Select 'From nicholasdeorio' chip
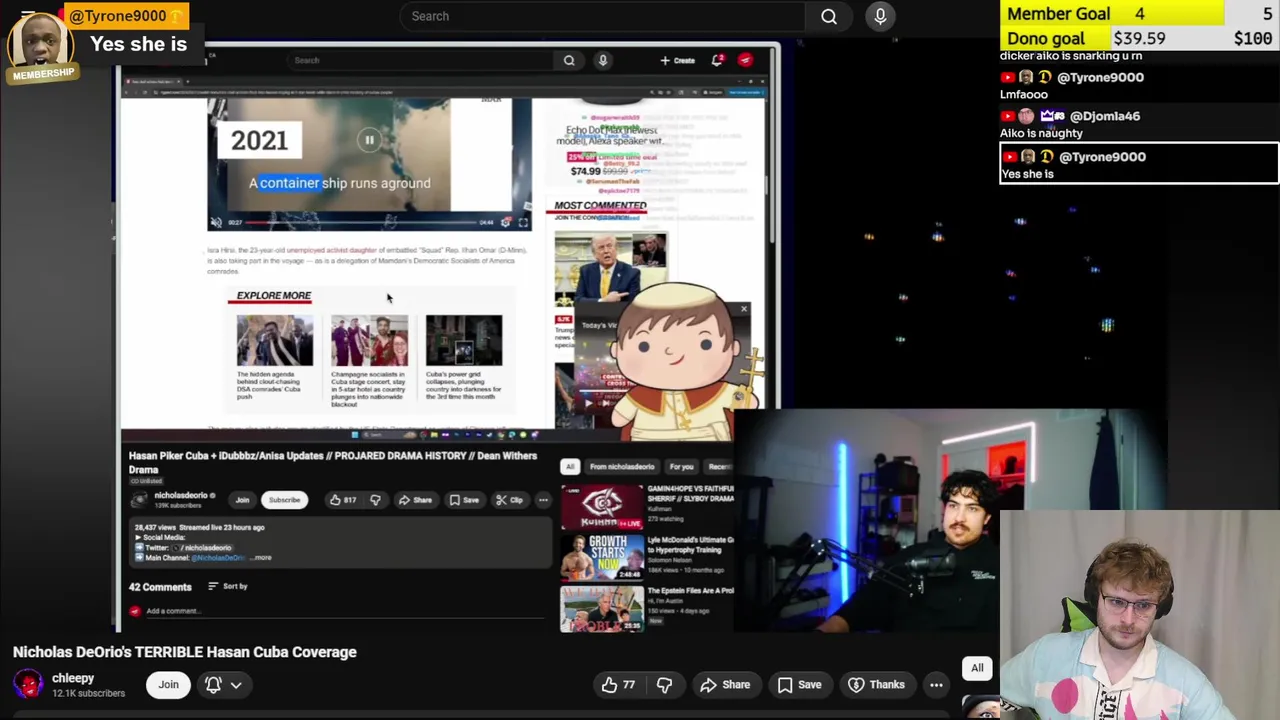Screen dimensions: 1280x720 pyautogui.click(x=622, y=467)
